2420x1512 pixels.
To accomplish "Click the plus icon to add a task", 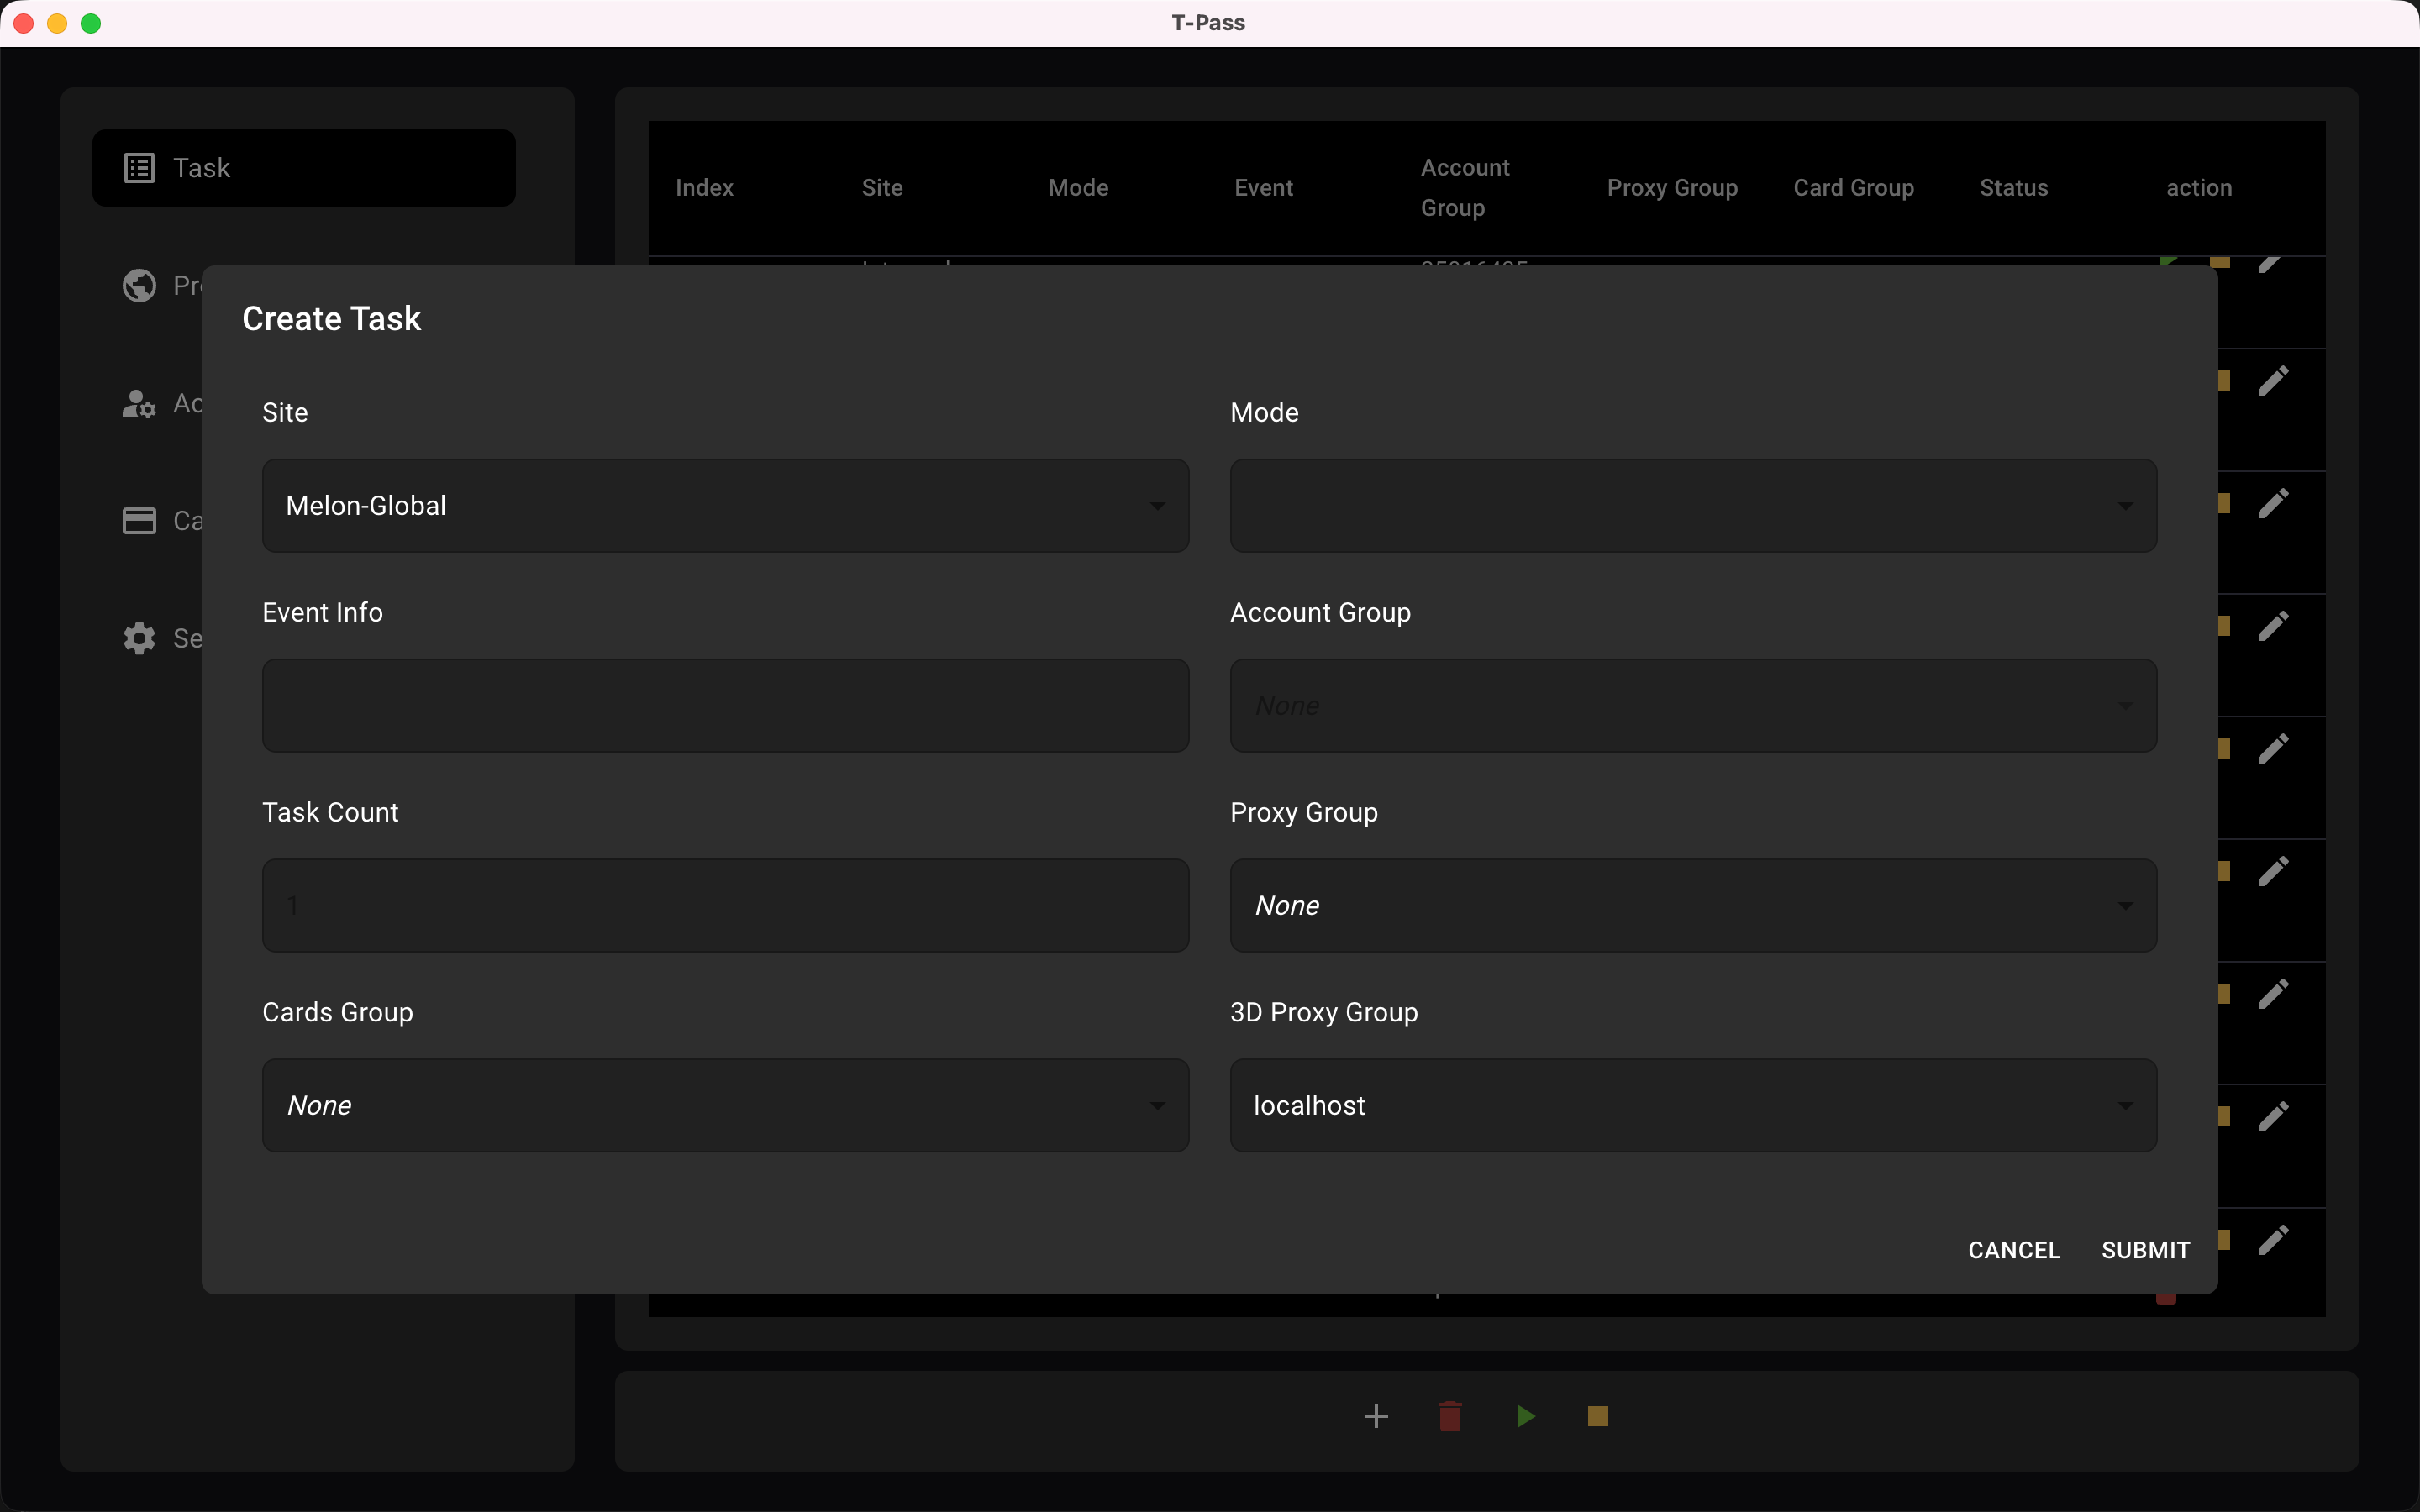I will click(x=1376, y=1416).
